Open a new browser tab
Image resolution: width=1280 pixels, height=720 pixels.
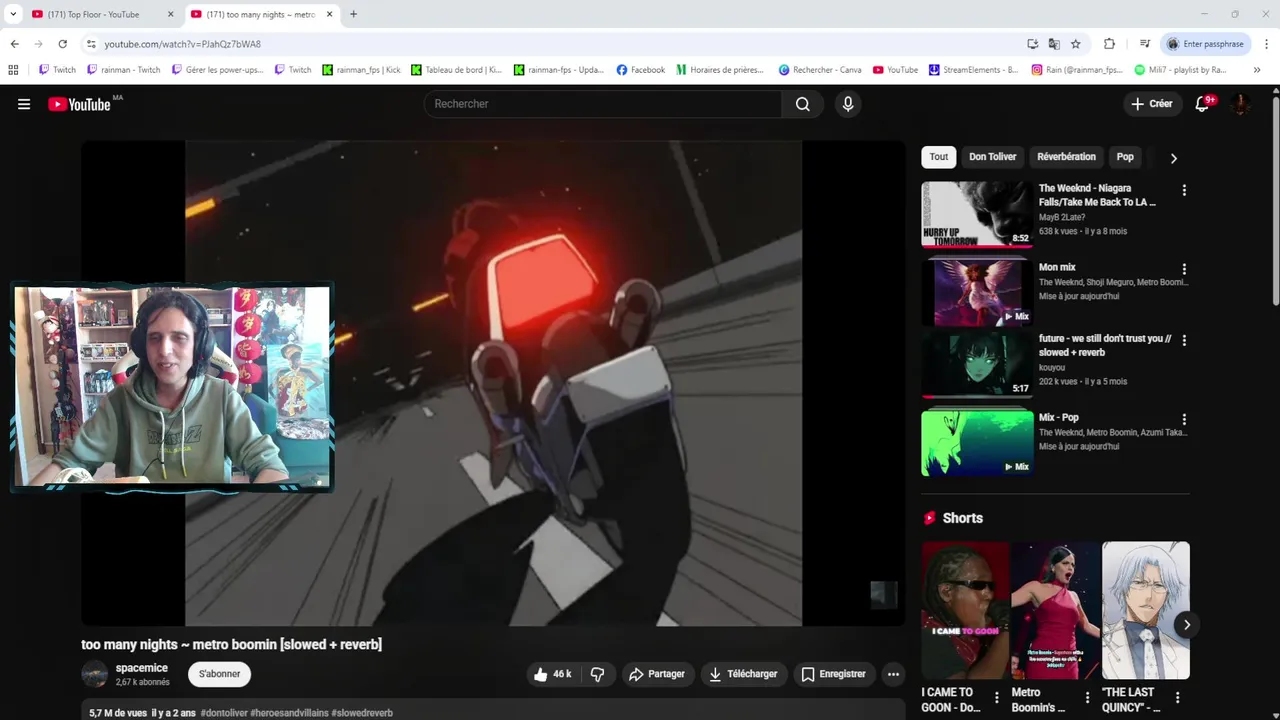point(353,14)
